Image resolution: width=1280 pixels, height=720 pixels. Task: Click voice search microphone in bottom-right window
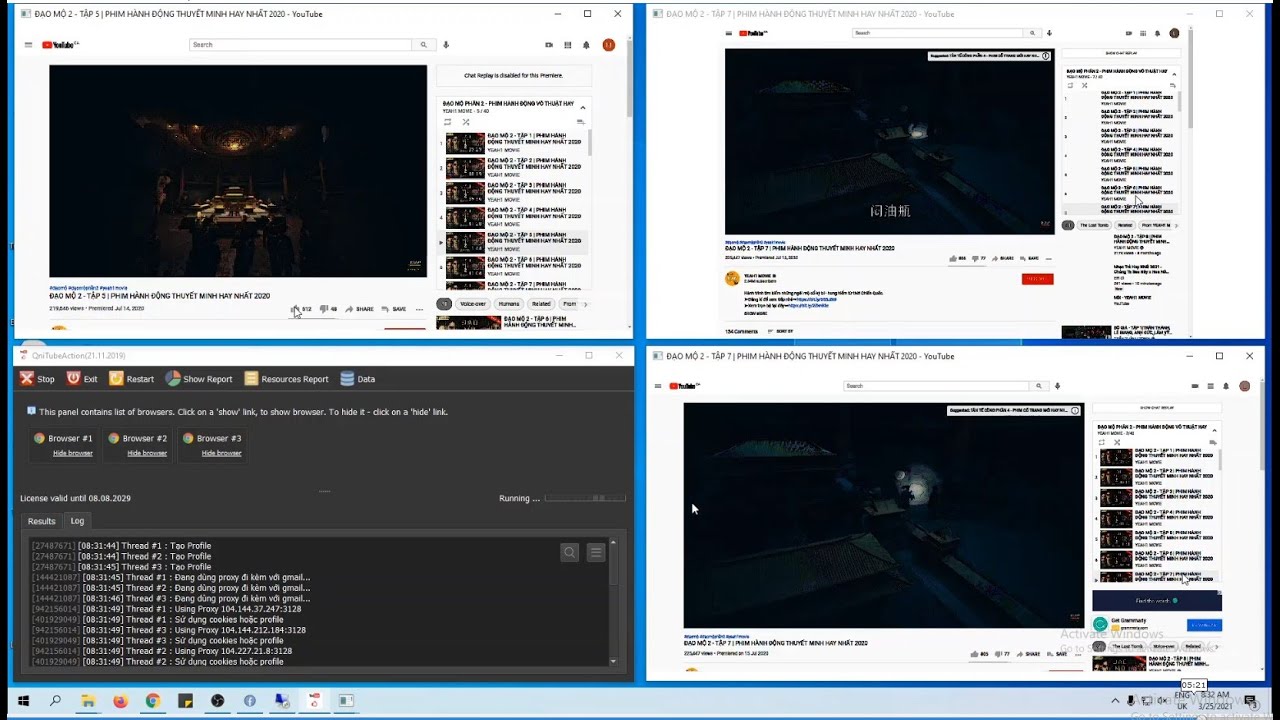point(1058,386)
